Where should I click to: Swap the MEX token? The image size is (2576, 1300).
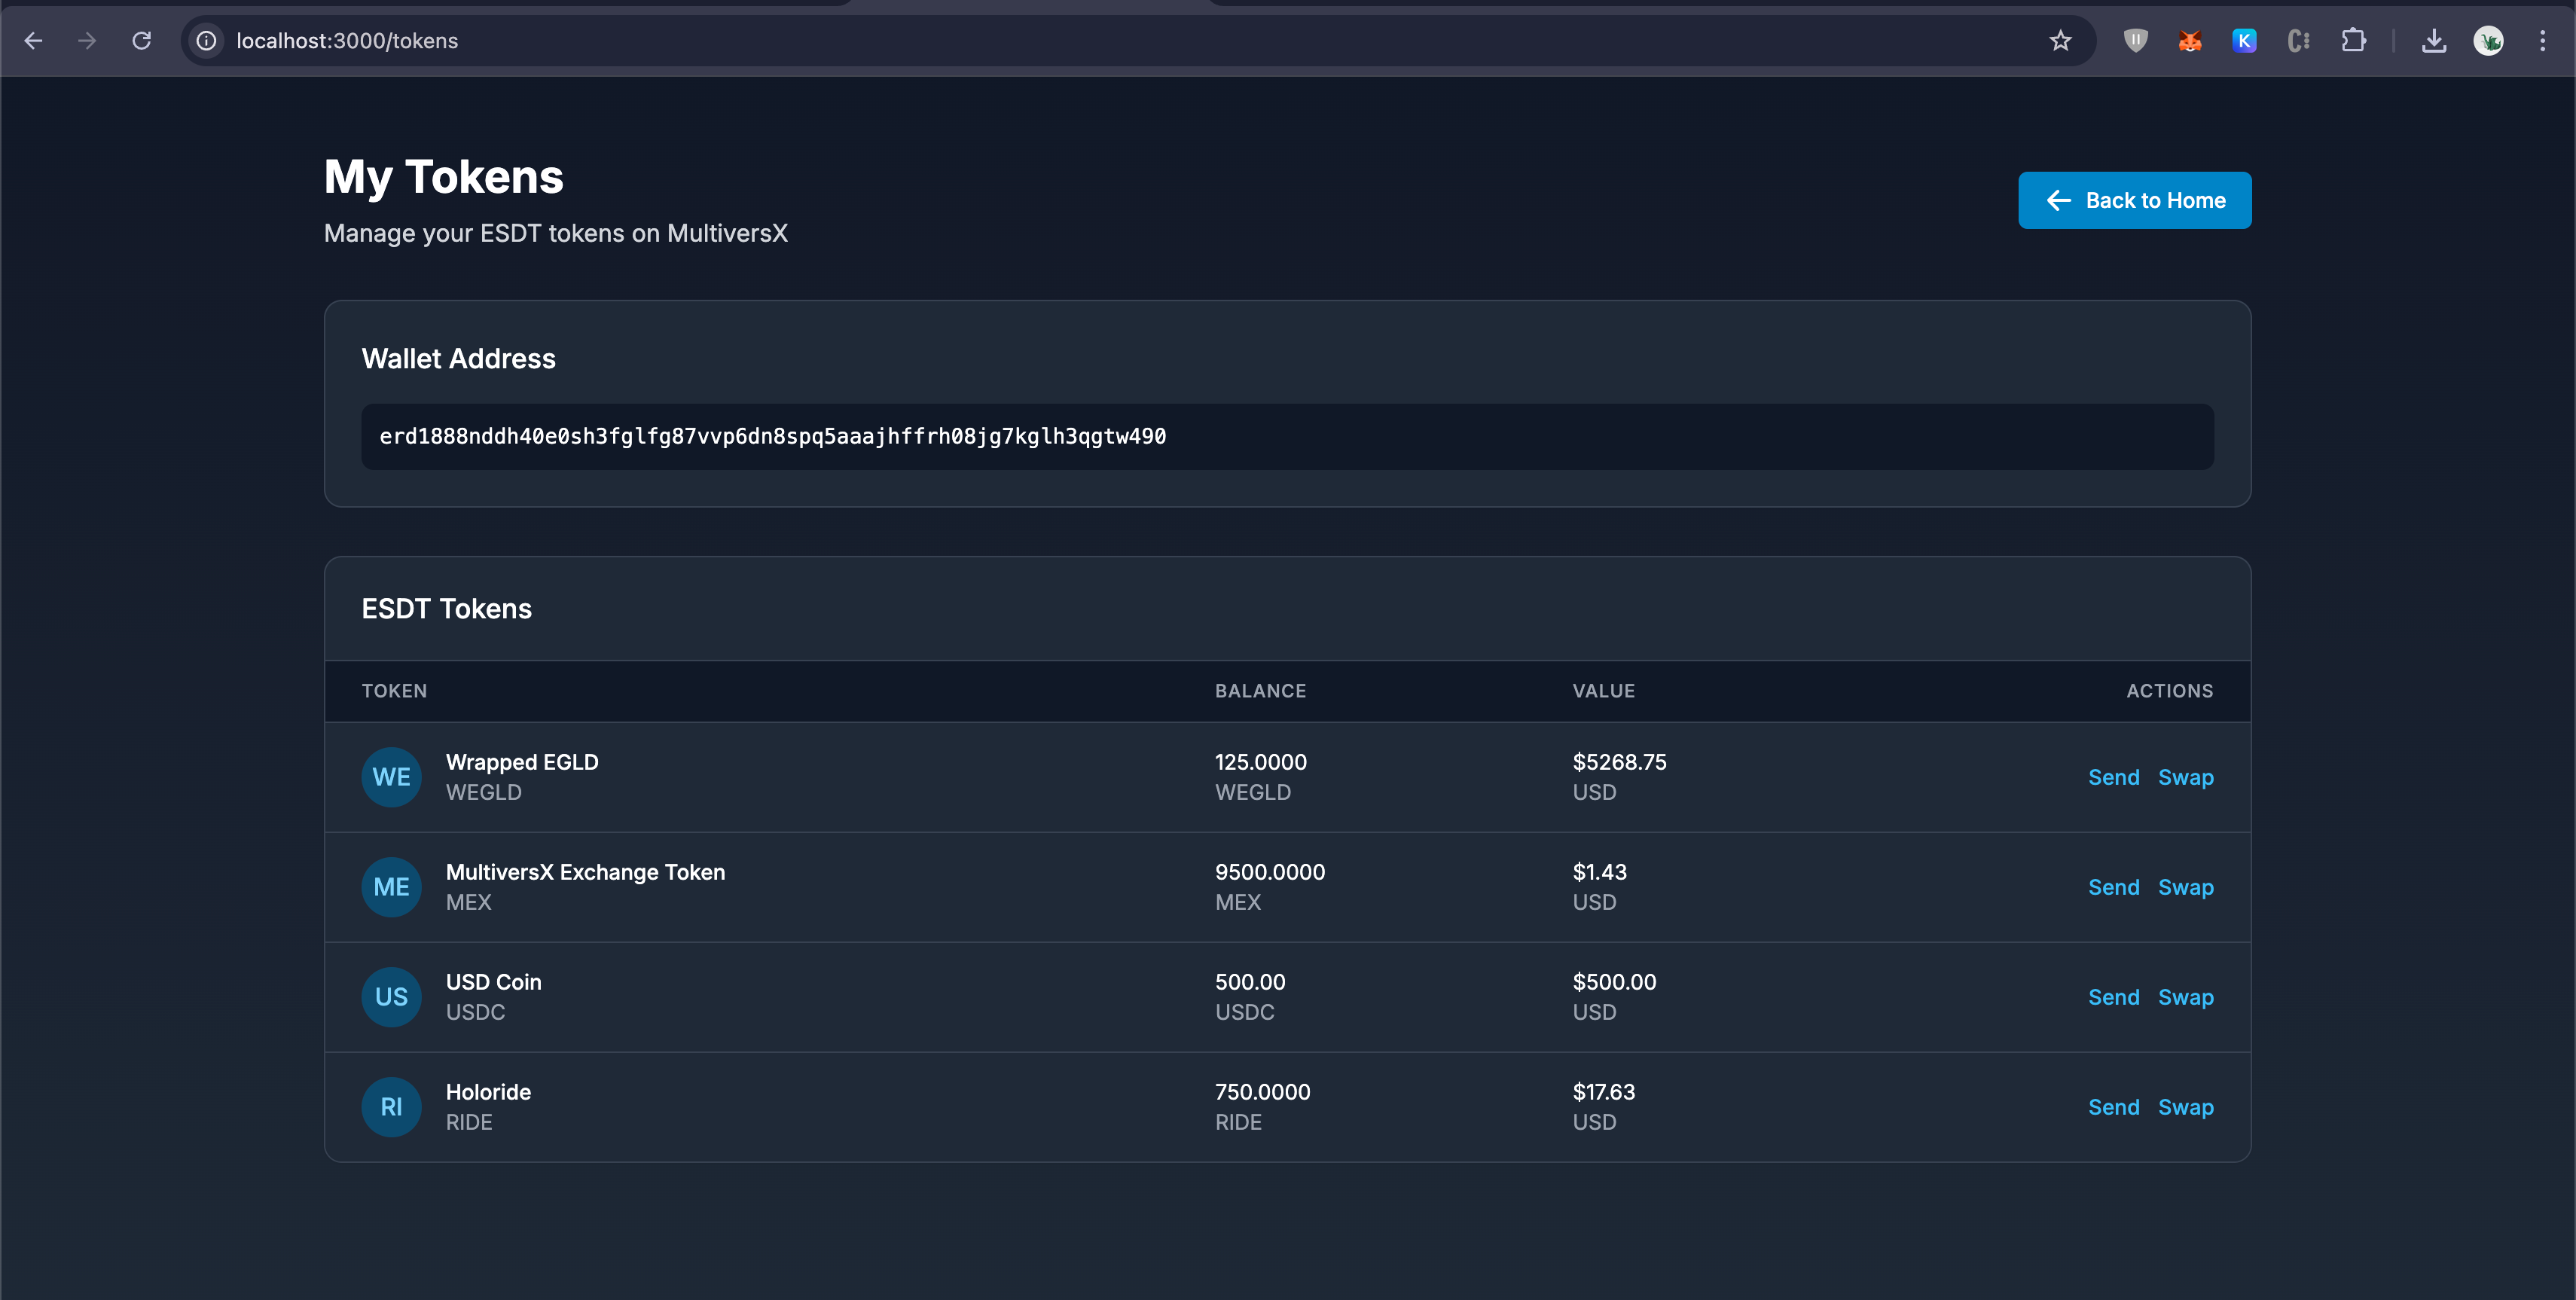2185,887
